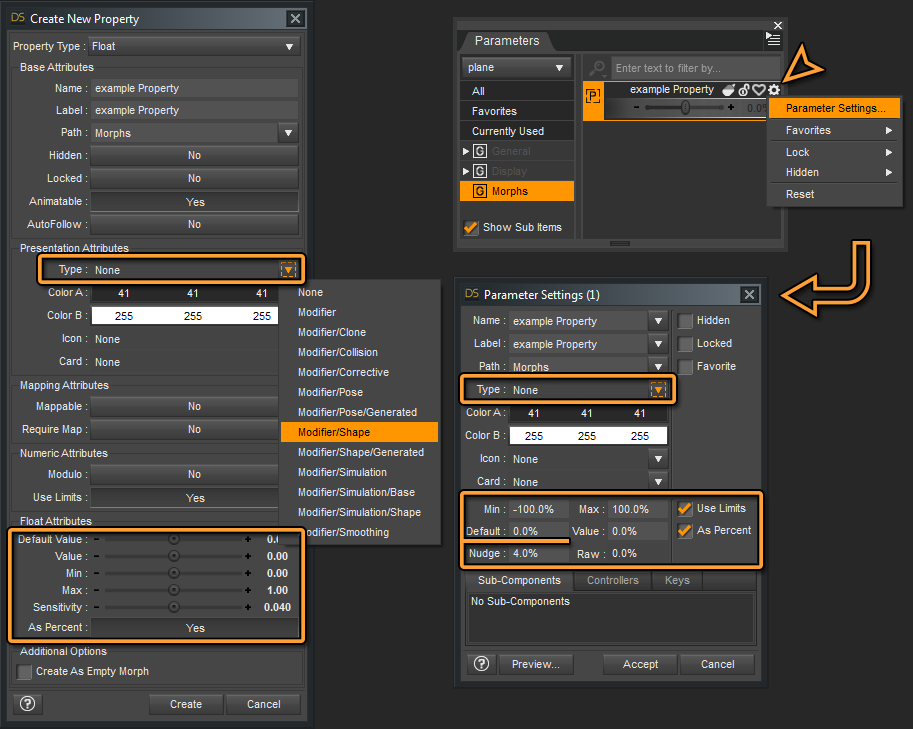This screenshot has width=913, height=729.
Task: Click the heart favorite icon on example Property
Action: coord(759,90)
